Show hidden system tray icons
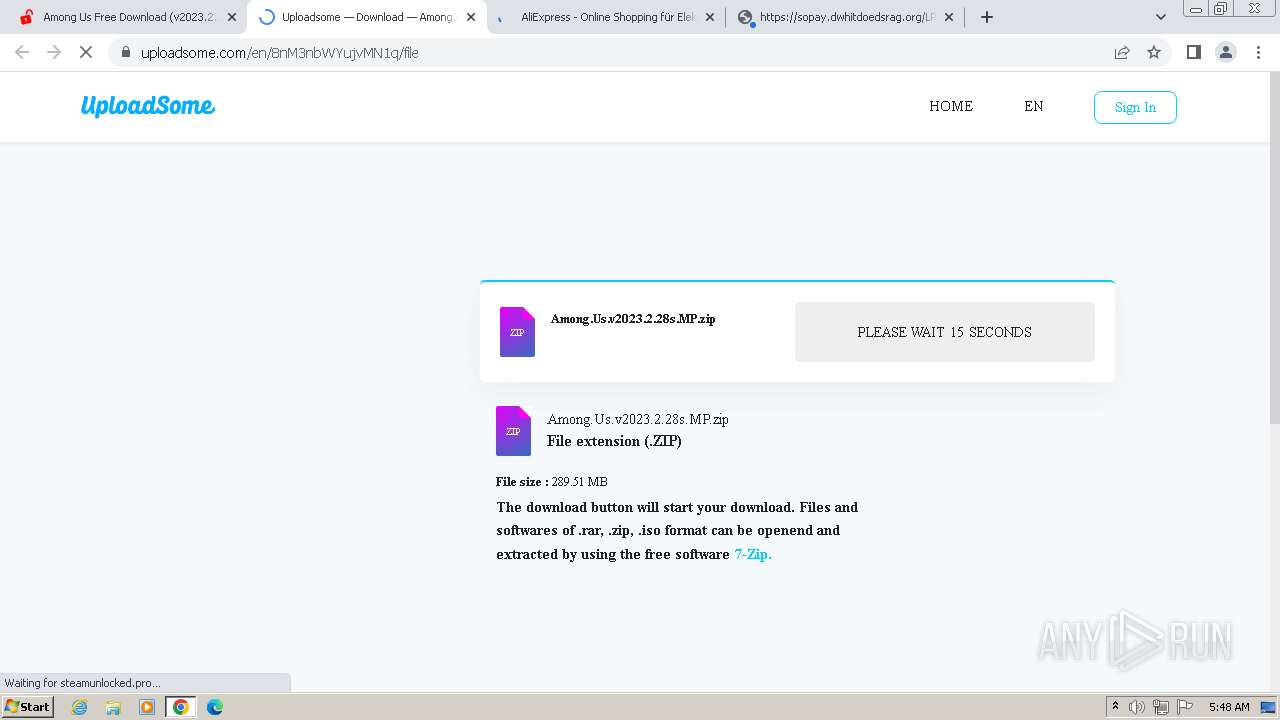The image size is (1280, 720). tap(1115, 707)
